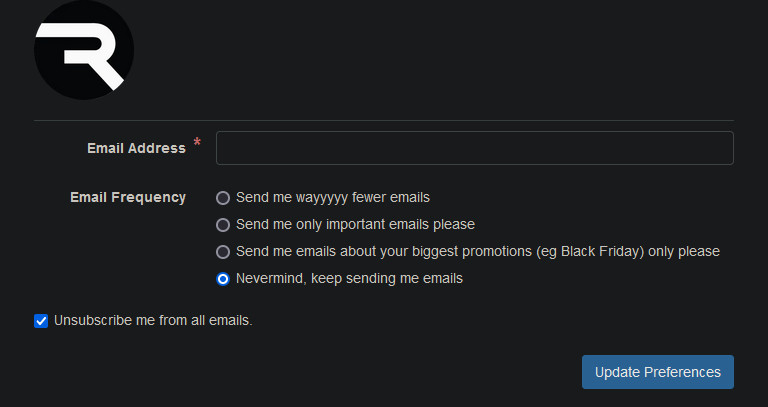Click the "Email Address" field label
The height and width of the screenshot is (407, 768).
[136, 148]
